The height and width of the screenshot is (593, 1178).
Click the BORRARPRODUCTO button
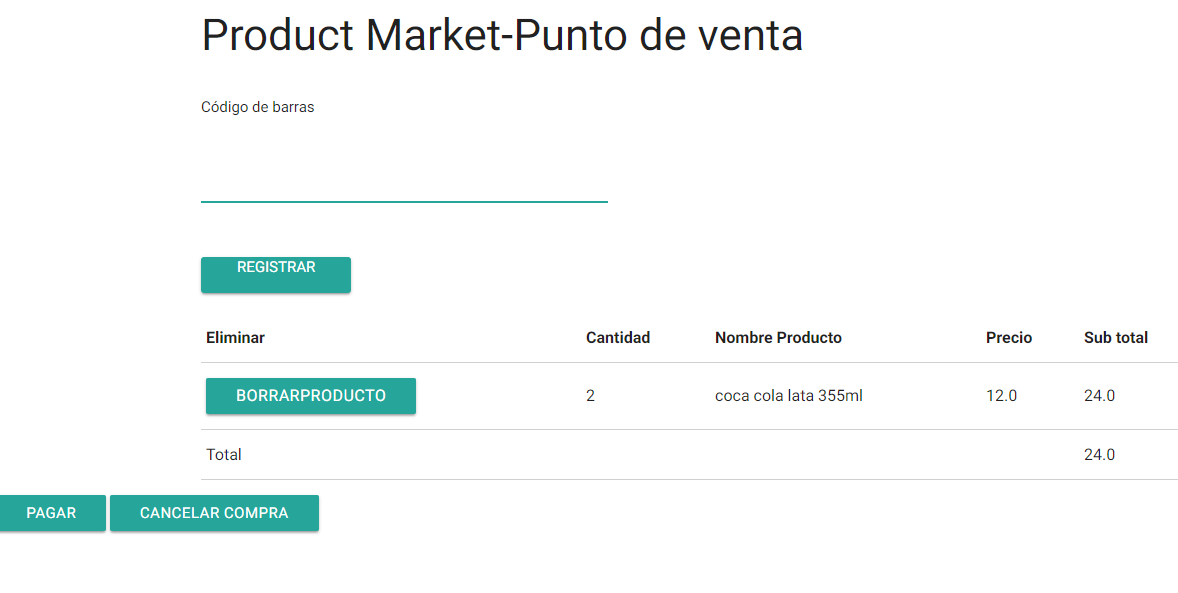point(311,395)
